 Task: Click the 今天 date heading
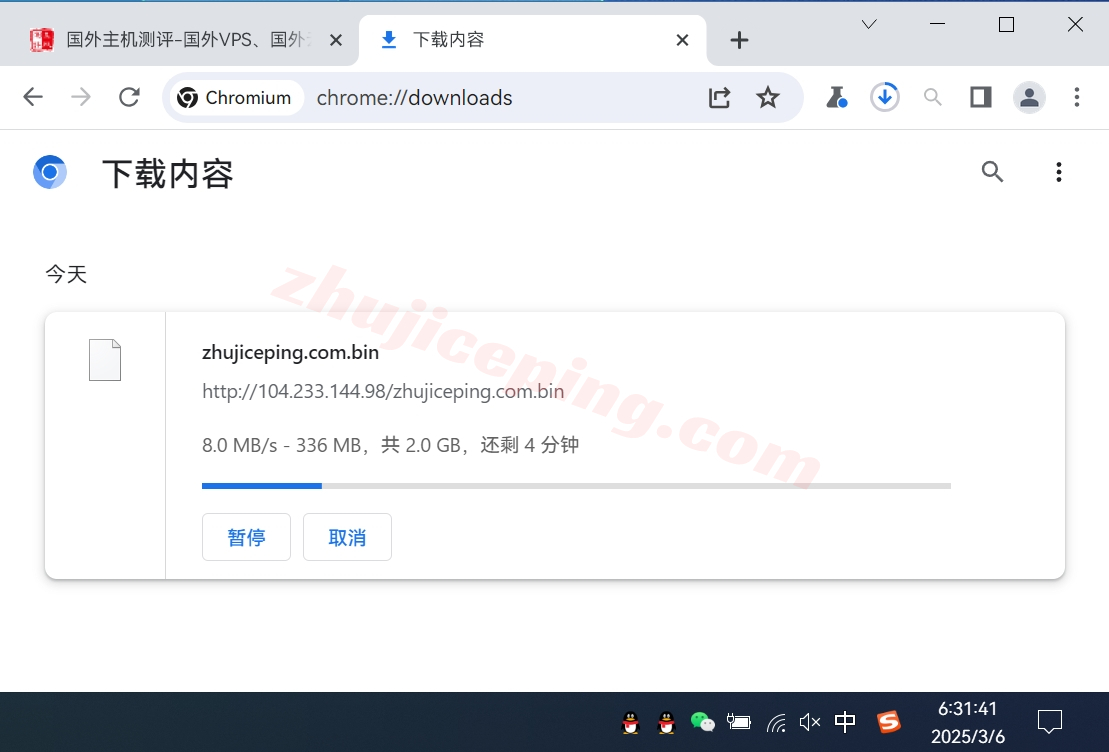66,274
